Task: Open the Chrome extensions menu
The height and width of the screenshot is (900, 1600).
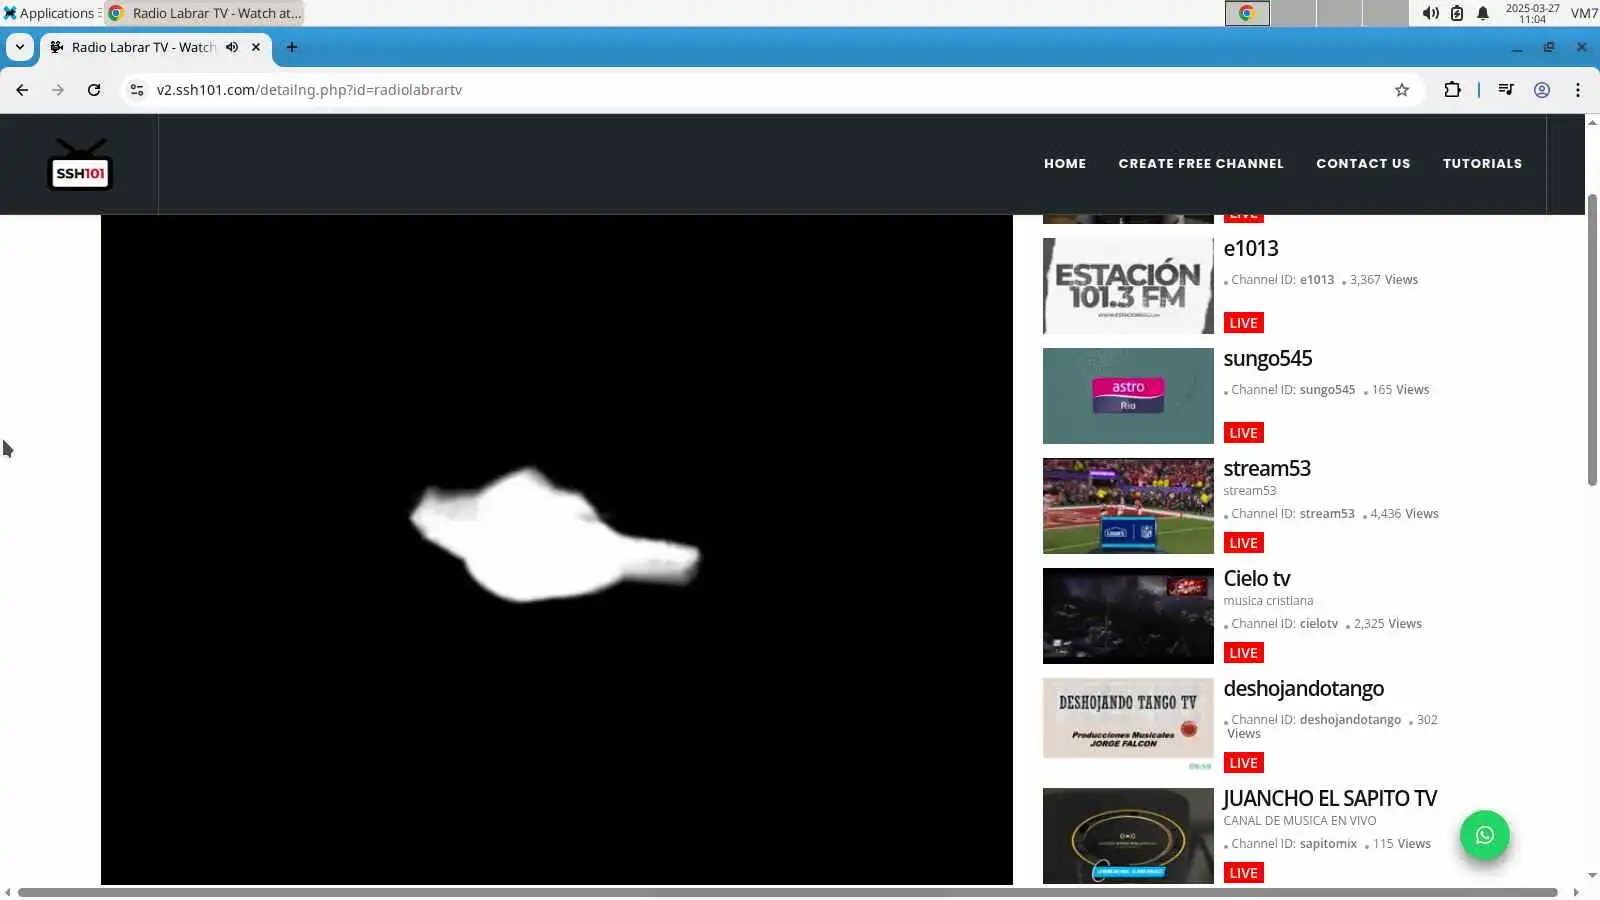Action: [x=1452, y=90]
